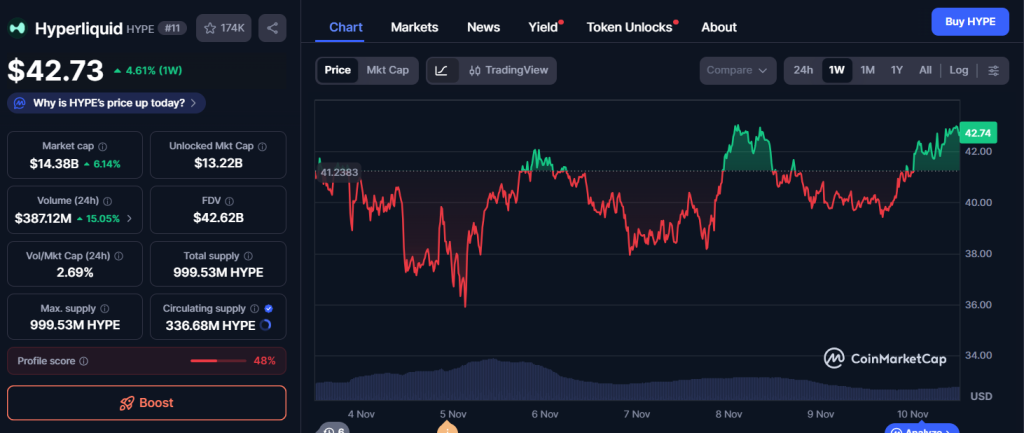Viewport: 1024px width, 433px height.
Task: Click the Profile score progress bar
Action: pos(218,361)
